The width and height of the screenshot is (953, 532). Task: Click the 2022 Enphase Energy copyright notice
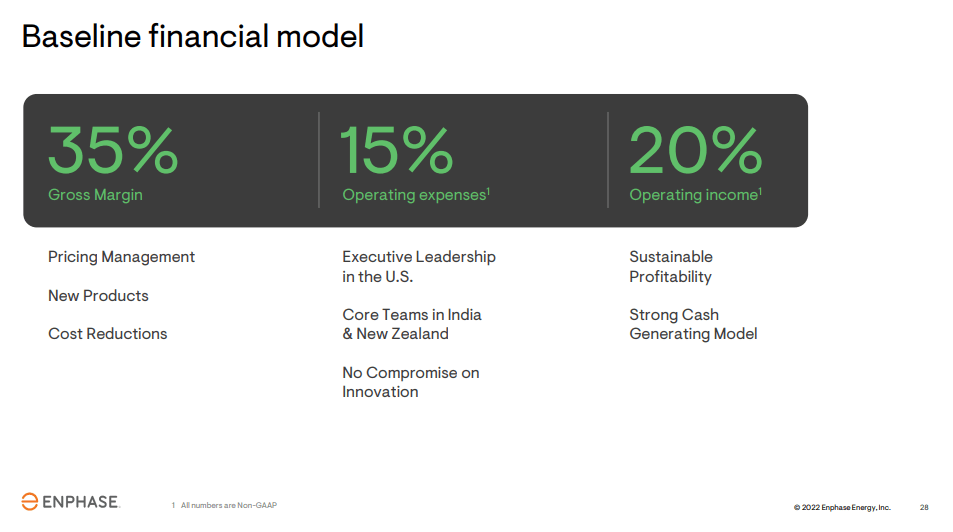click(x=841, y=507)
